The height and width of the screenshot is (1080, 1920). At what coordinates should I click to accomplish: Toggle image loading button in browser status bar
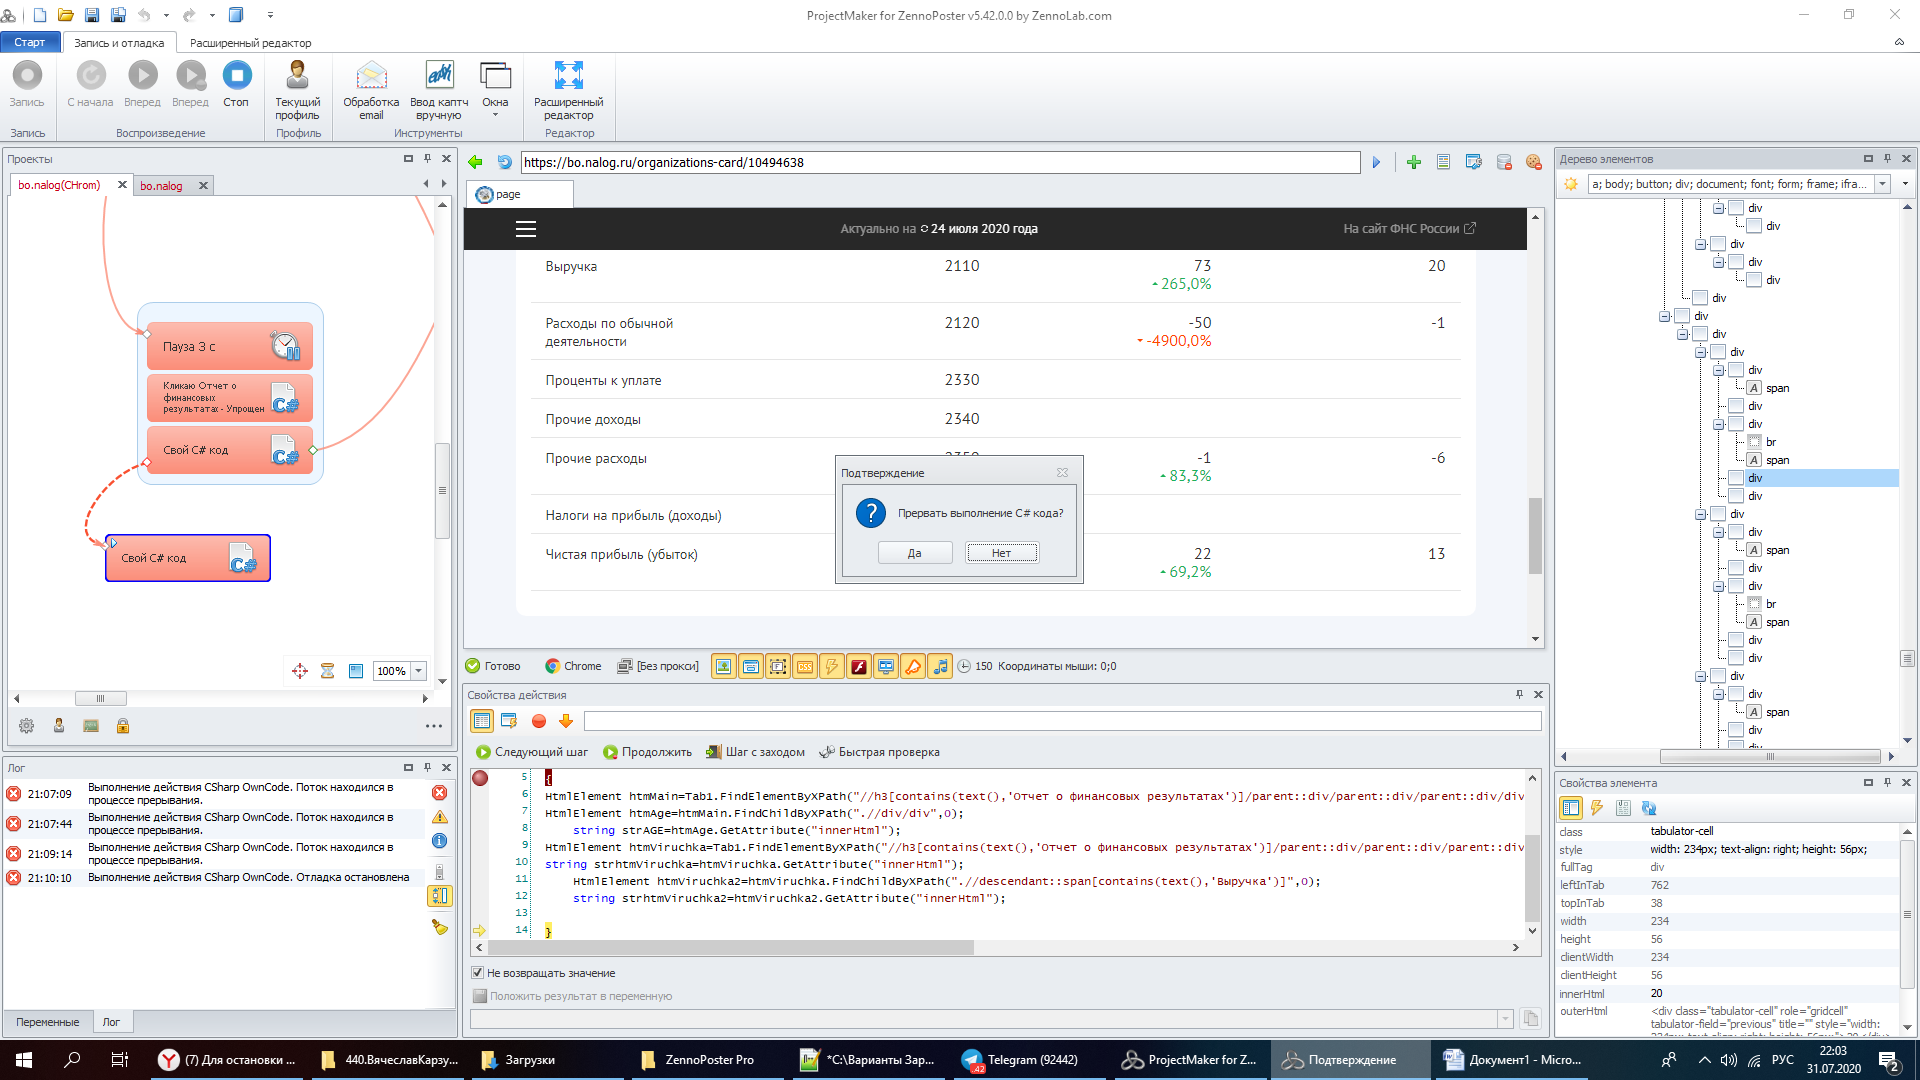tap(724, 666)
